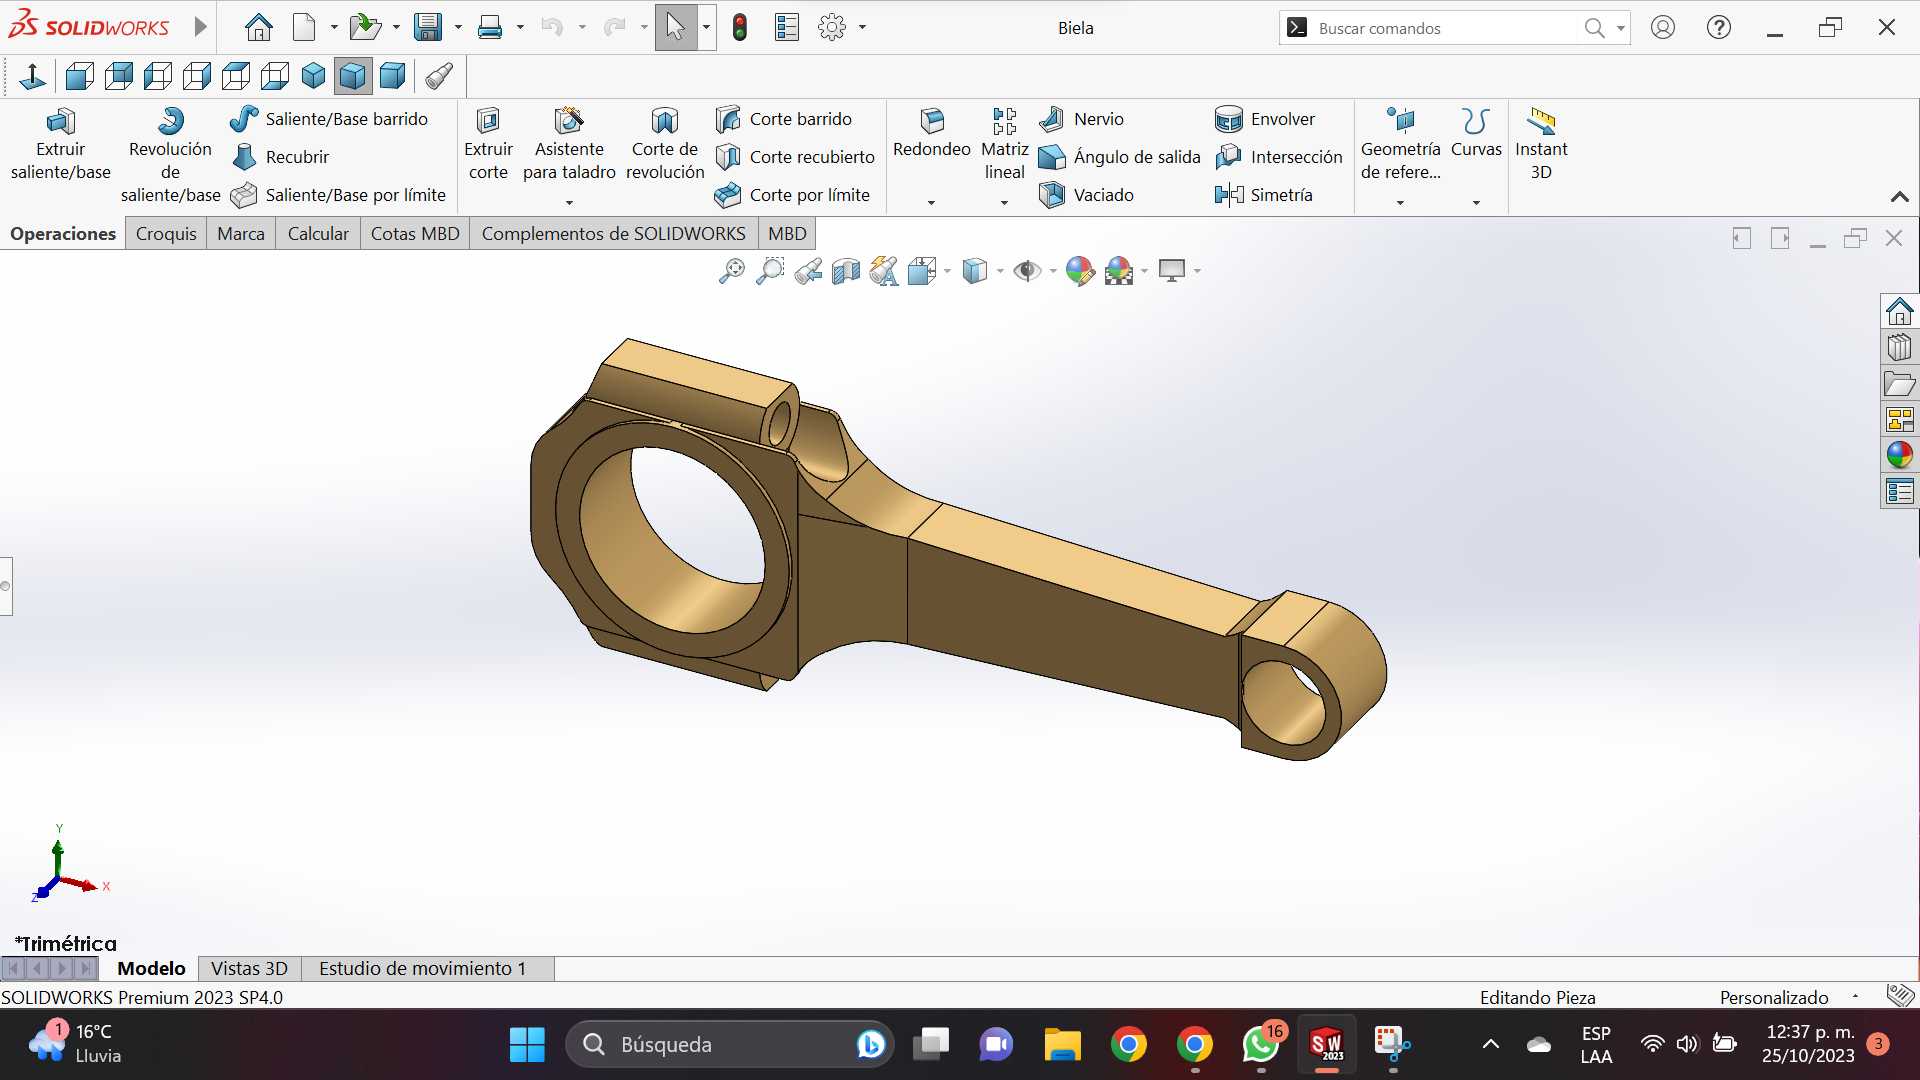Toggle hide/show items eye icon
This screenshot has width=1920, height=1080.
(1027, 271)
